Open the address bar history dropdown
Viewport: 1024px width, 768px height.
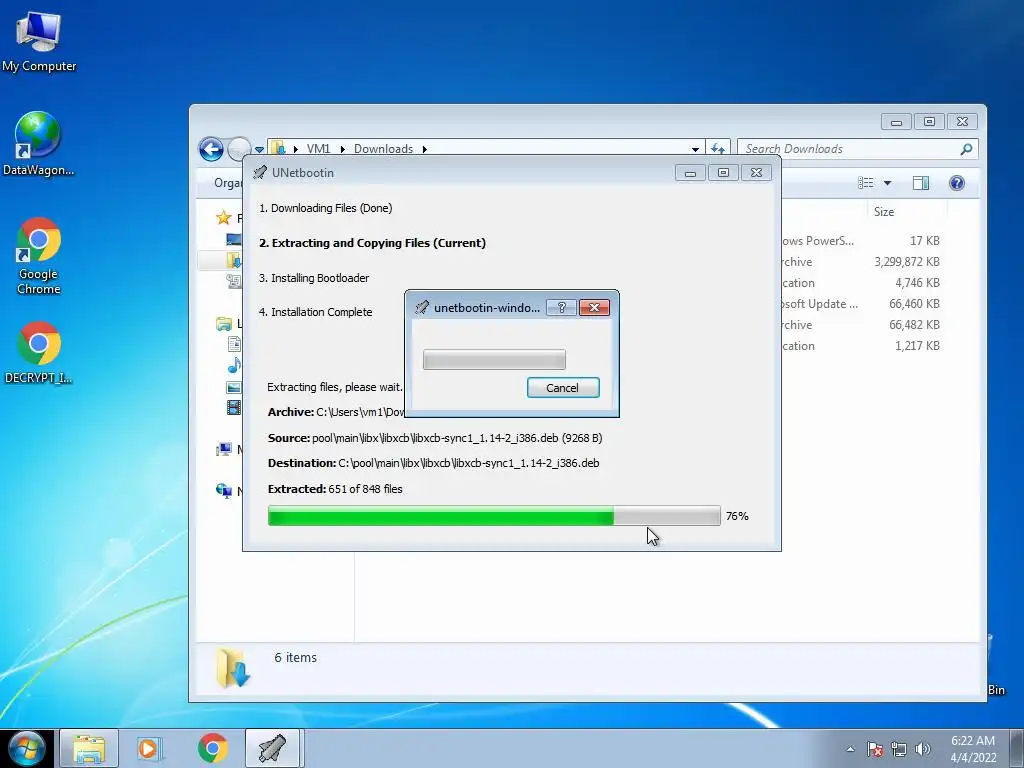[x=696, y=149]
